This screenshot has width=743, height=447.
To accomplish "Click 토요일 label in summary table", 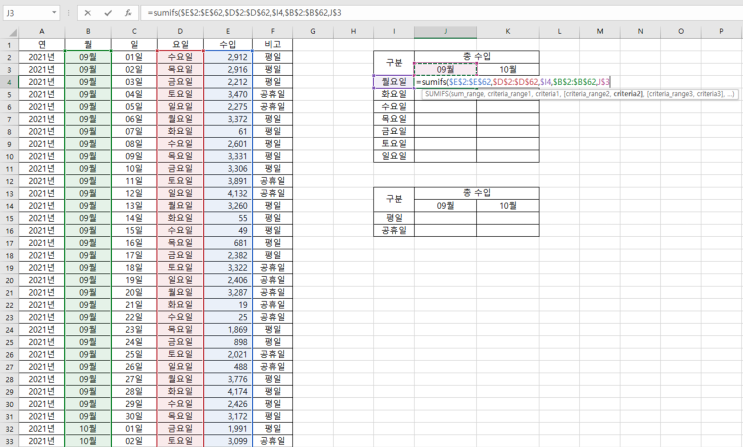I will tap(394, 144).
